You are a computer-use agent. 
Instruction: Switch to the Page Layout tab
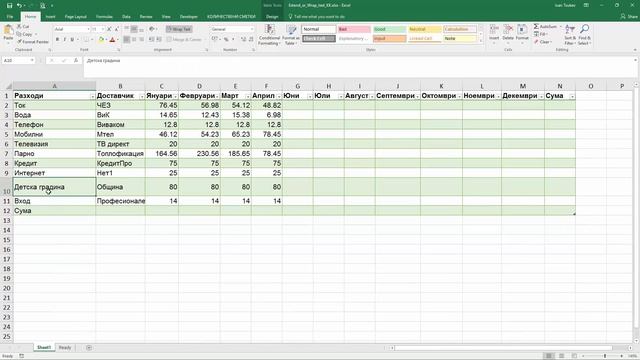tap(76, 17)
